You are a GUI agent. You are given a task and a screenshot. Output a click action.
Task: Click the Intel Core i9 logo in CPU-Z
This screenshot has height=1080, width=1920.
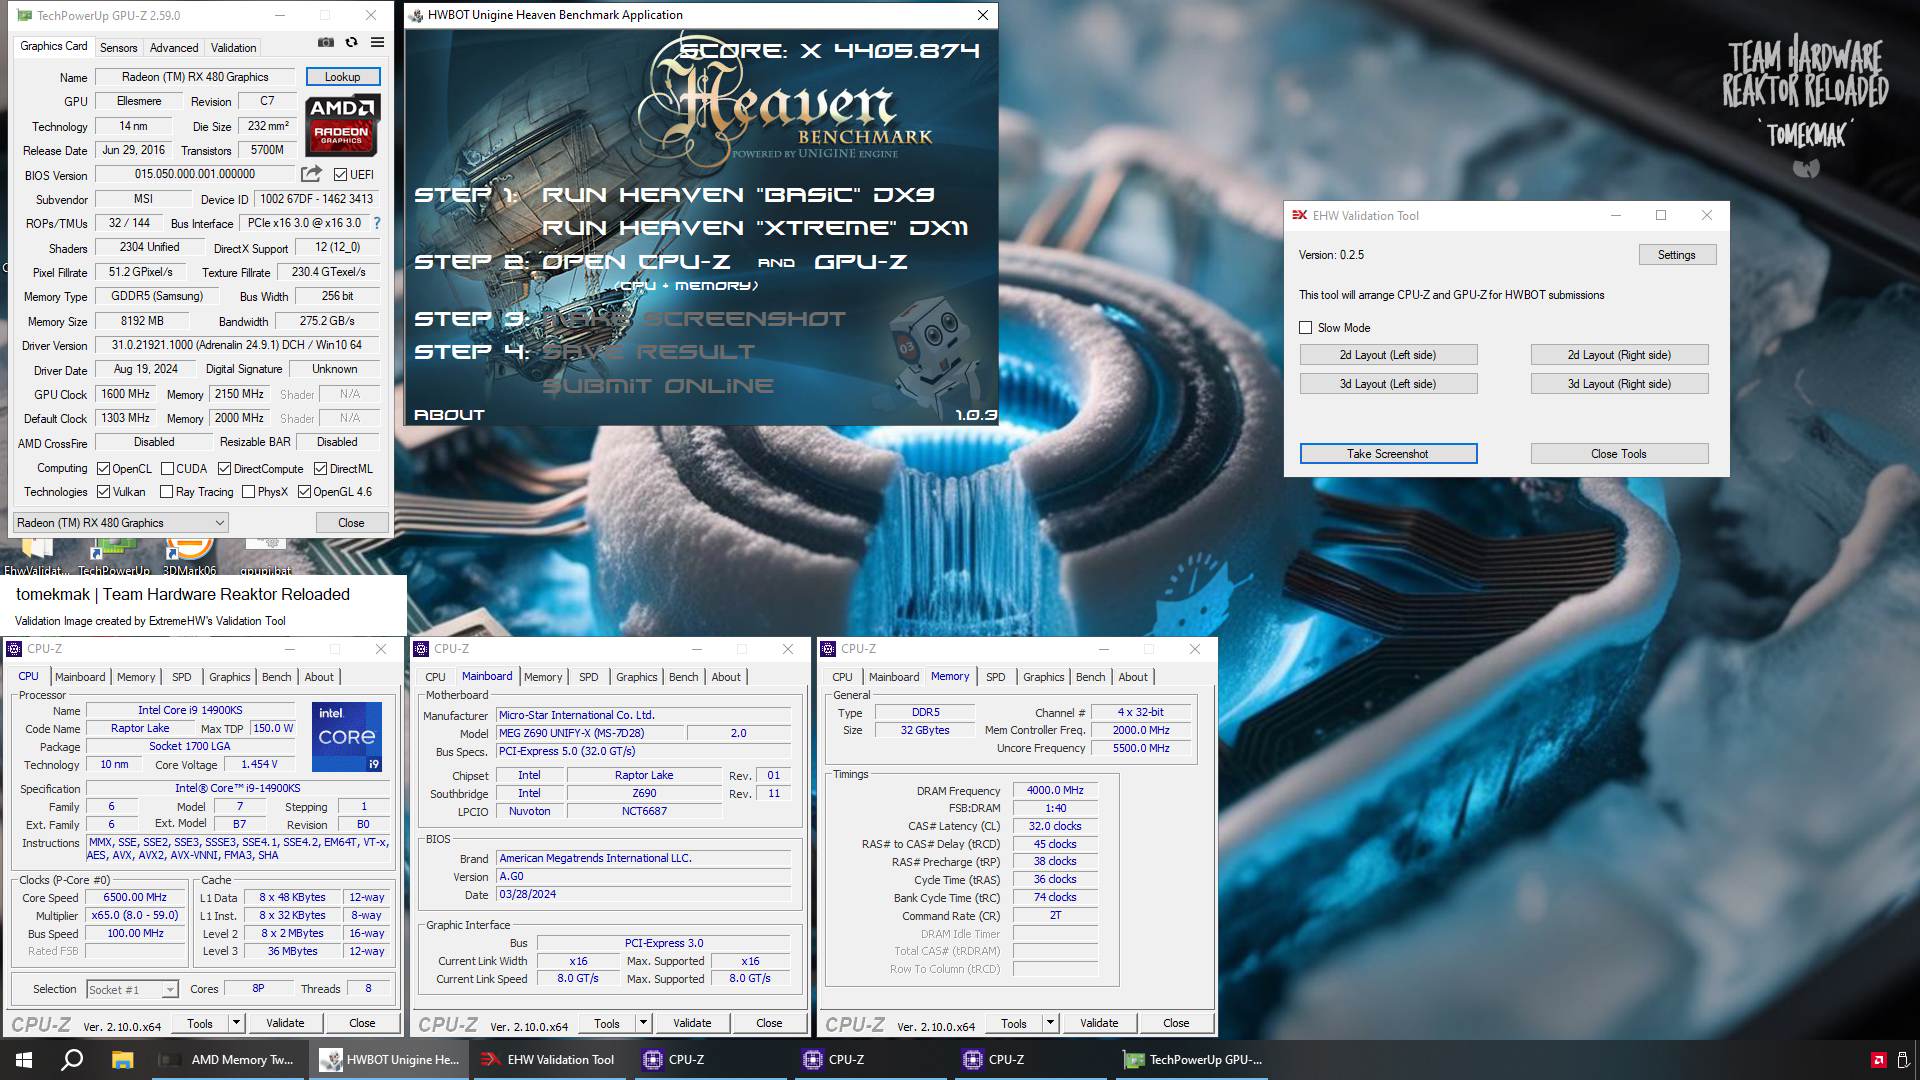[346, 737]
